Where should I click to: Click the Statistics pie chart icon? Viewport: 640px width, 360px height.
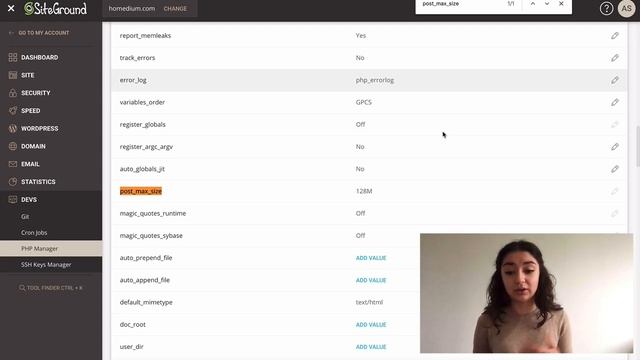coord(13,182)
